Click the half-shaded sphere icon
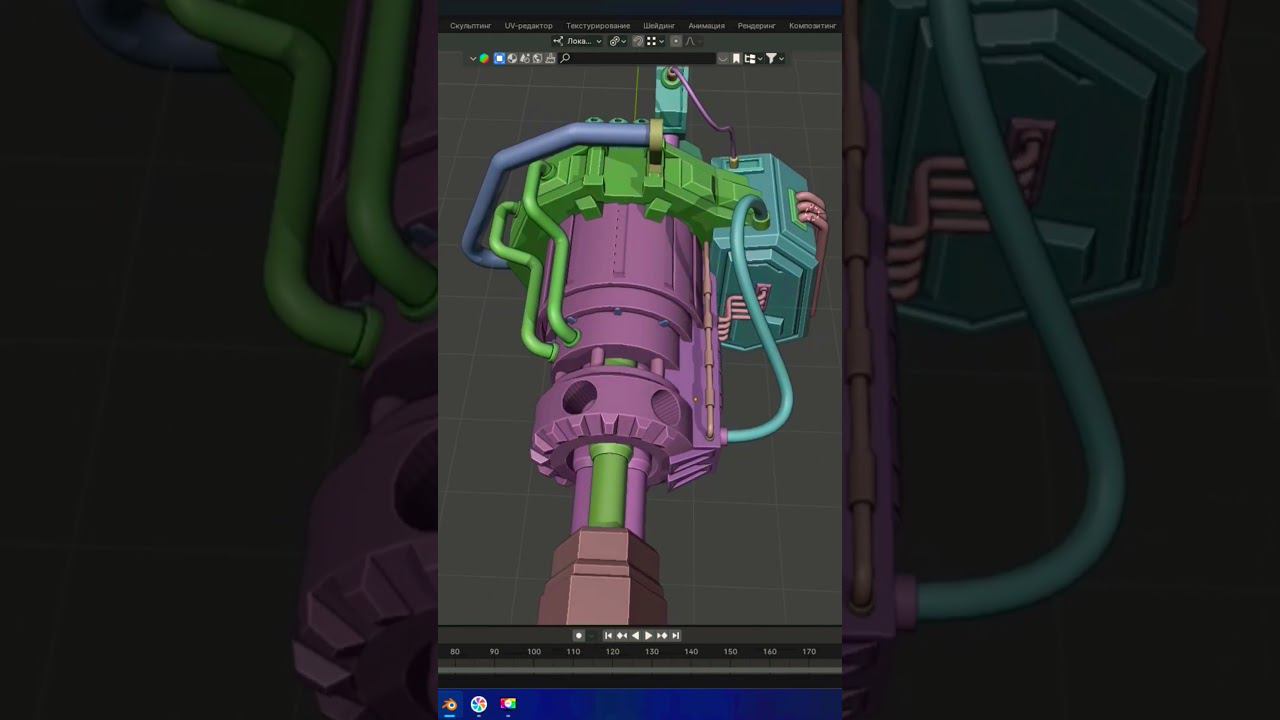 coord(512,58)
